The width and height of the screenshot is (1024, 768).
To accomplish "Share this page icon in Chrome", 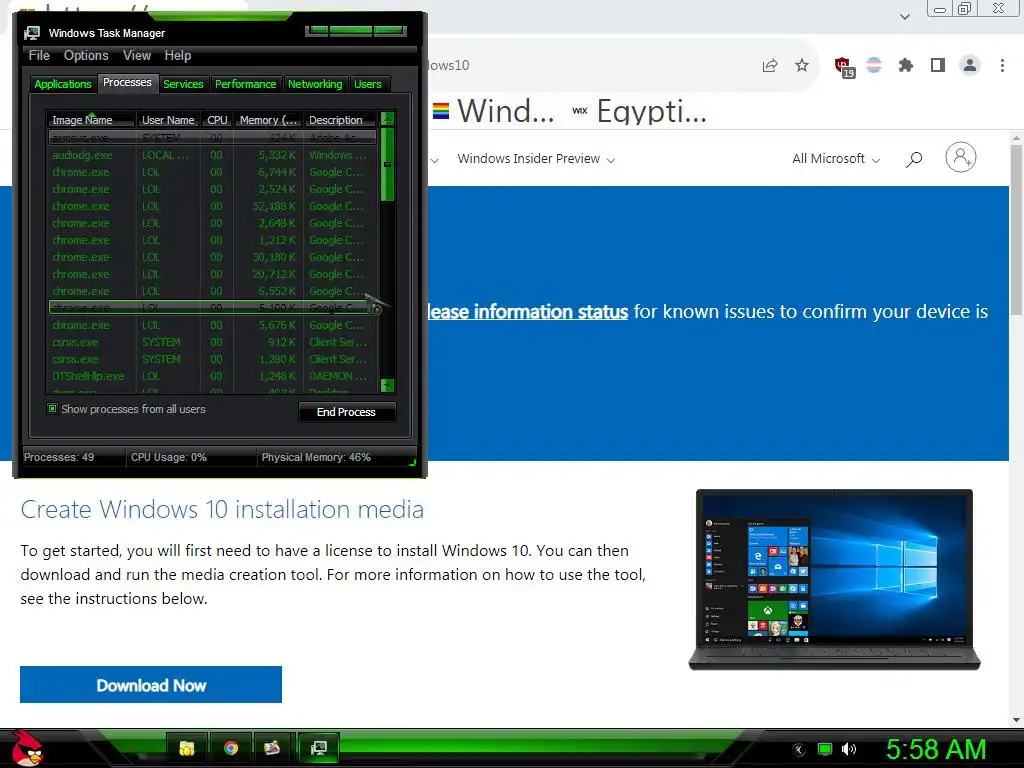I will (x=770, y=65).
